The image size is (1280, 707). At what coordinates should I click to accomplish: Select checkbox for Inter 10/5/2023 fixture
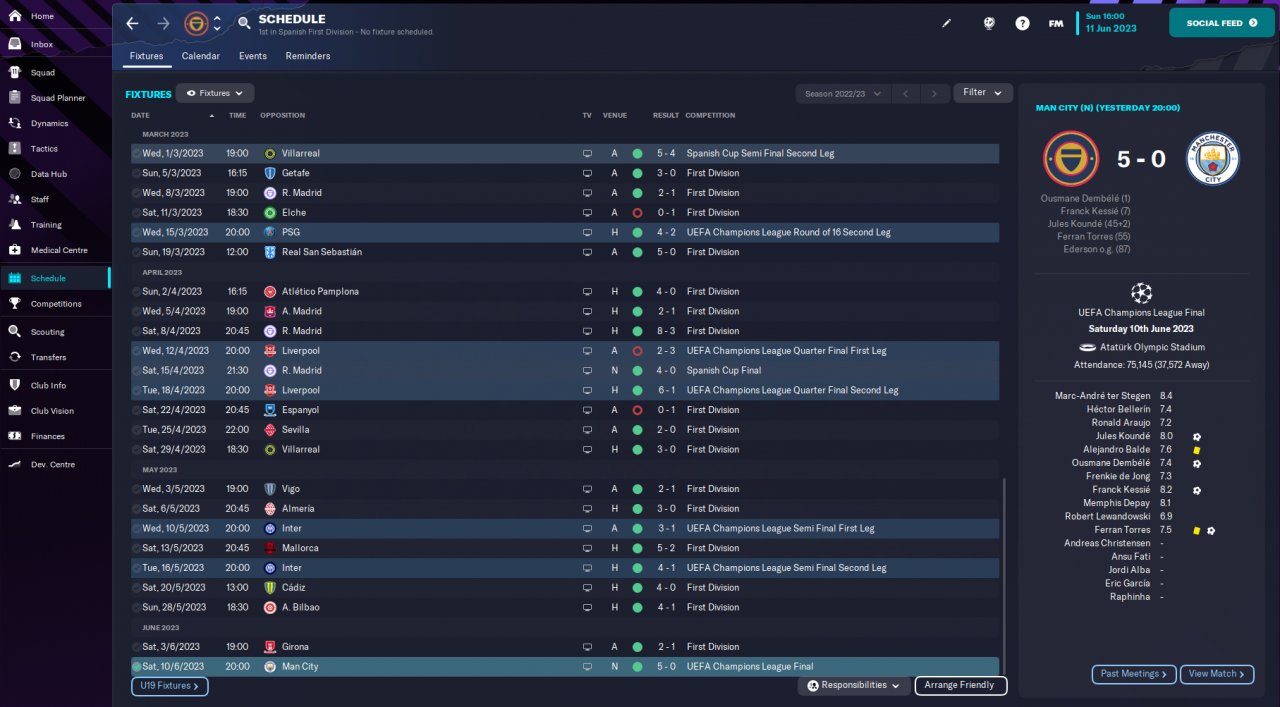coord(136,528)
